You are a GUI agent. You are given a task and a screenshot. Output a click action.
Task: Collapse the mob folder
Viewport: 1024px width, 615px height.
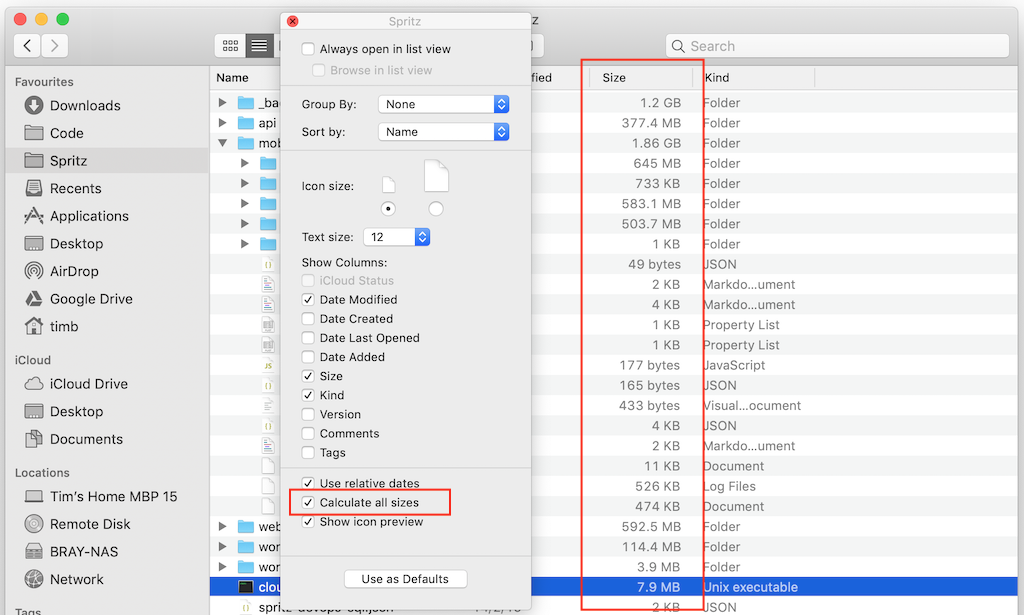coord(223,143)
